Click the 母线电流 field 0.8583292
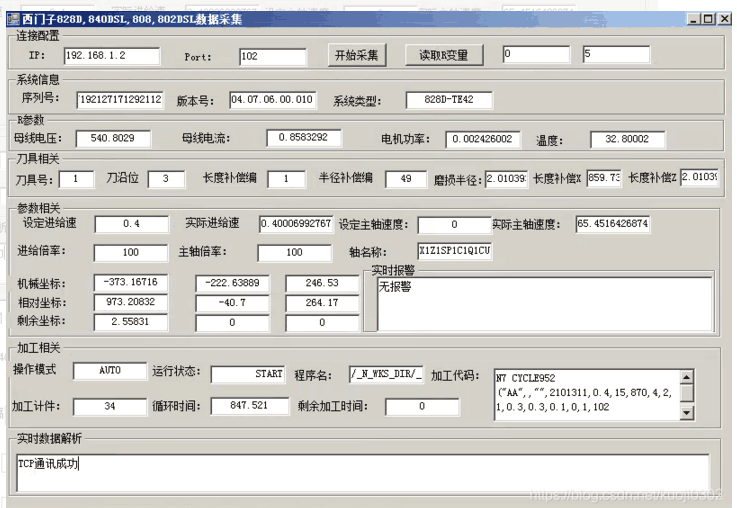This screenshot has width=737, height=508. click(304, 138)
